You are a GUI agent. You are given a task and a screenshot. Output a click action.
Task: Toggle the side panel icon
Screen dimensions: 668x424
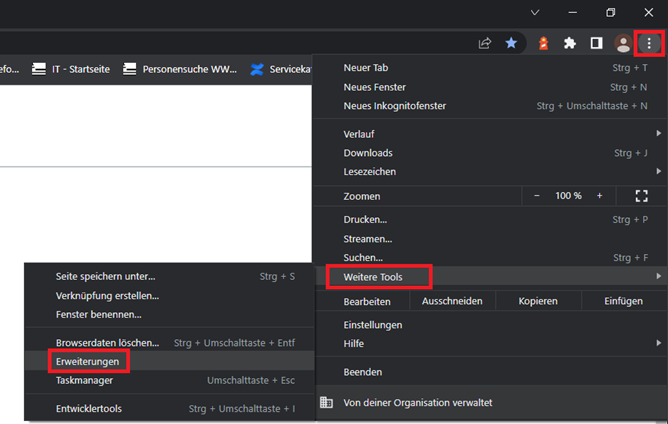(x=596, y=43)
